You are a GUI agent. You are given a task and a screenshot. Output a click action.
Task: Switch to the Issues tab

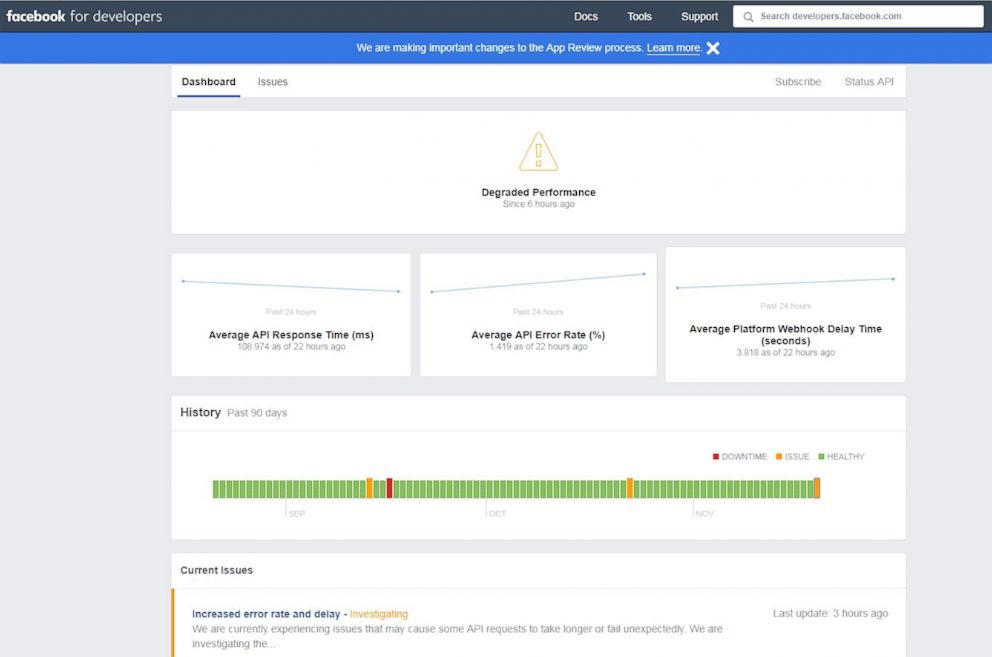pyautogui.click(x=272, y=82)
